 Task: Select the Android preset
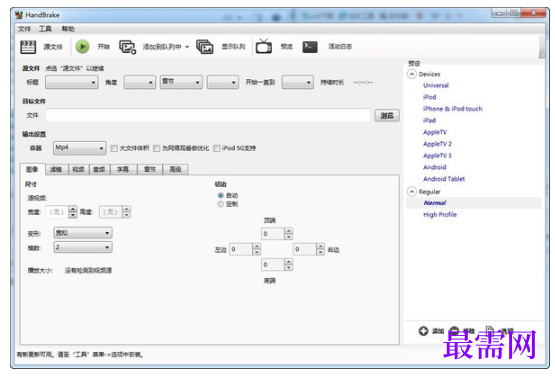[x=435, y=167]
